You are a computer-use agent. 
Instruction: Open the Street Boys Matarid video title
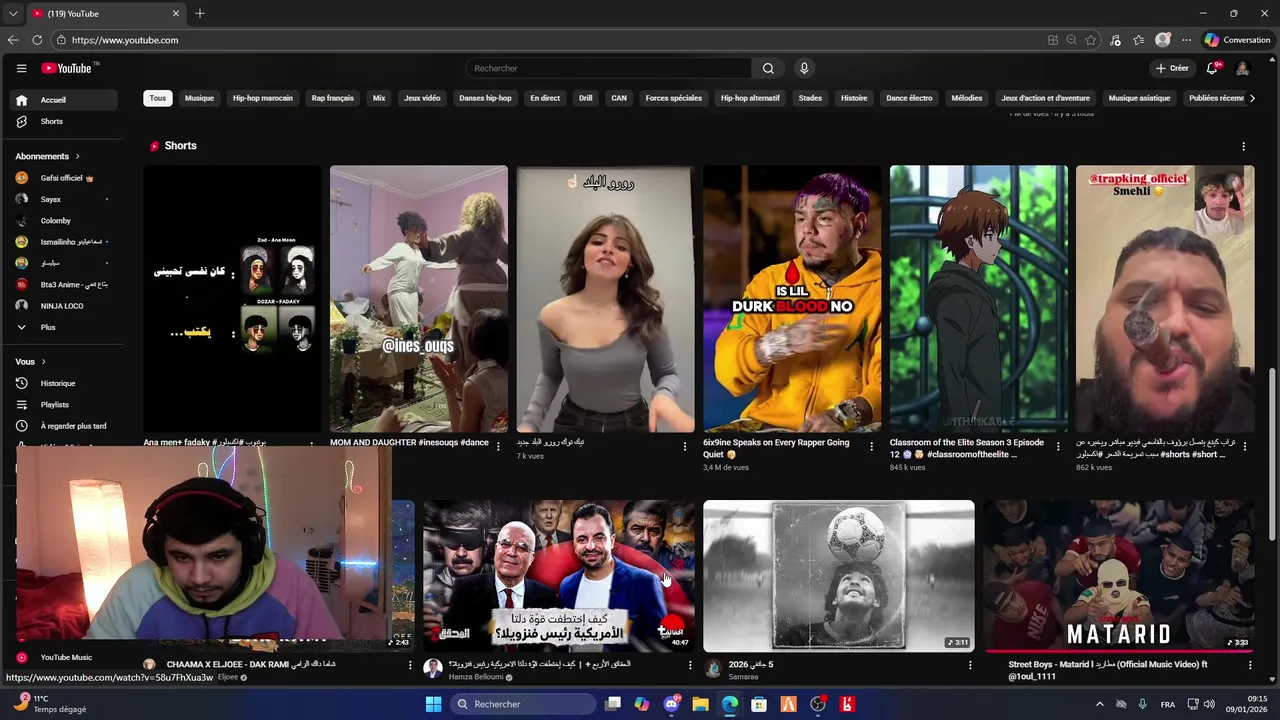pos(1107,670)
